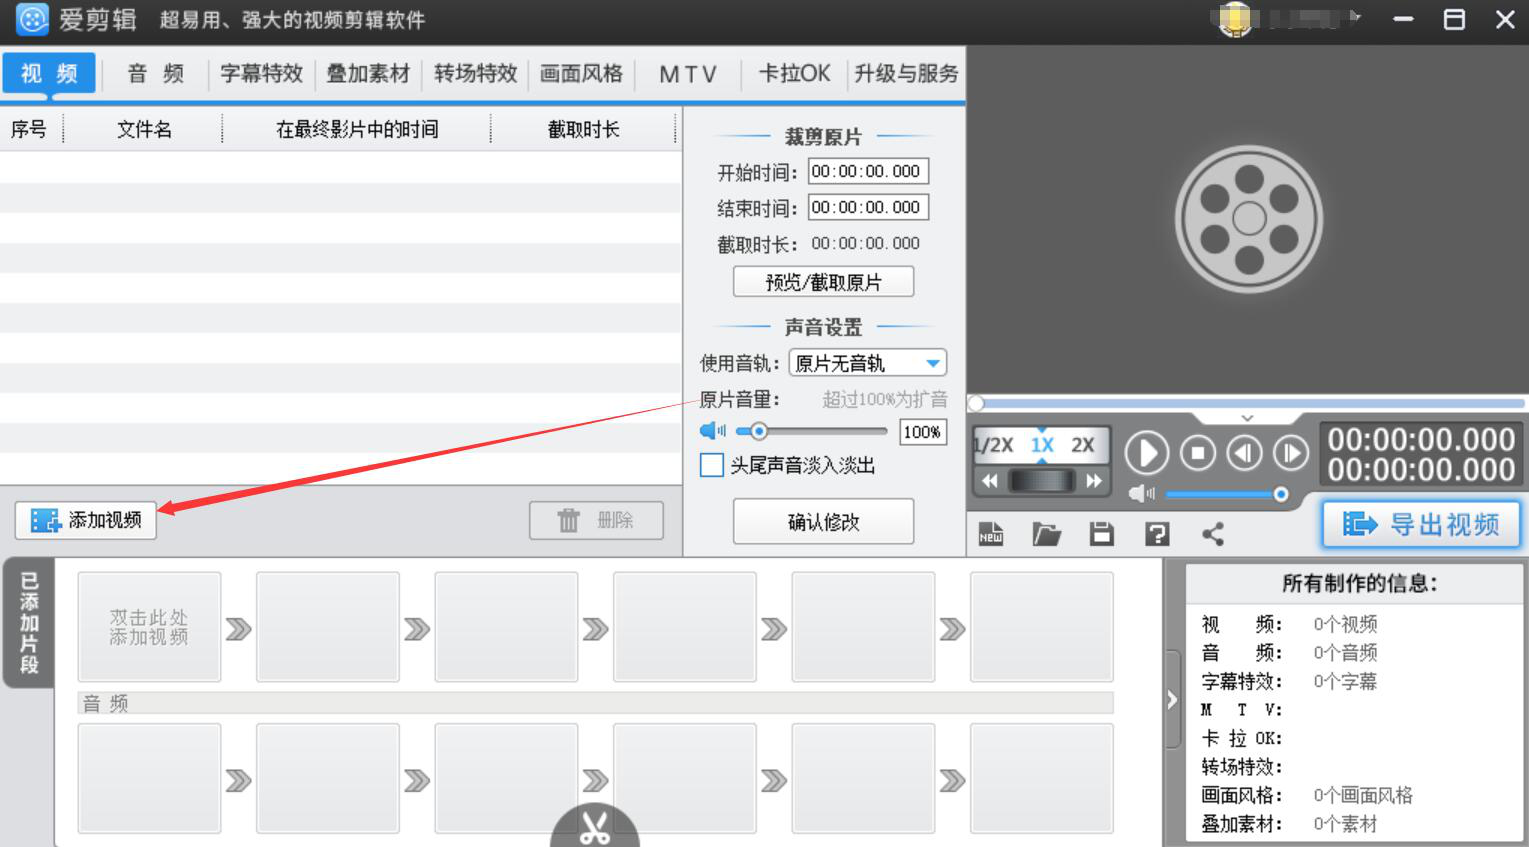Click the 截取时长 column header
The width and height of the screenshot is (1529, 847).
tap(584, 129)
